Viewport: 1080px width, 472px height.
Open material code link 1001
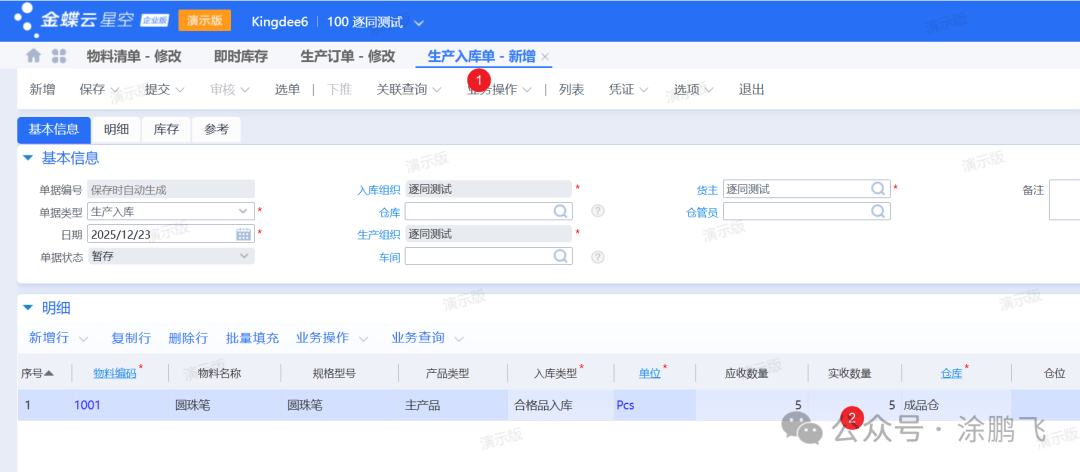(87, 405)
